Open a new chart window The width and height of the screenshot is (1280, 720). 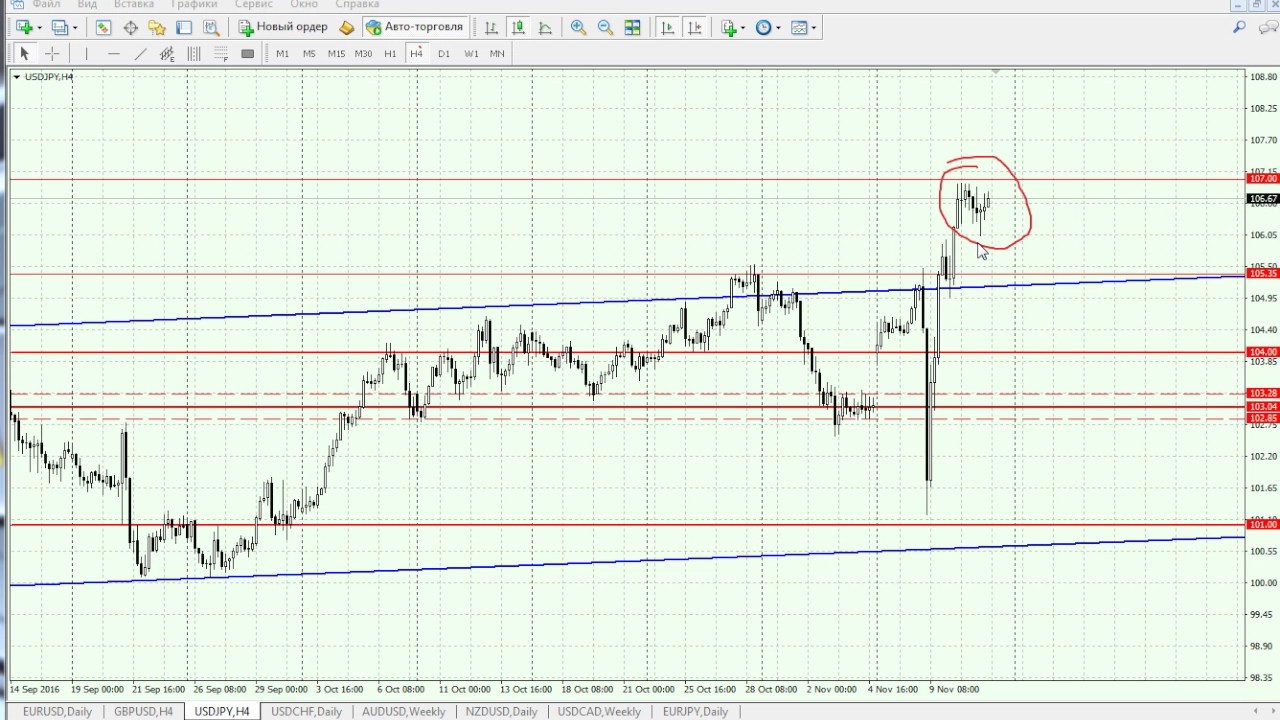[x=24, y=28]
